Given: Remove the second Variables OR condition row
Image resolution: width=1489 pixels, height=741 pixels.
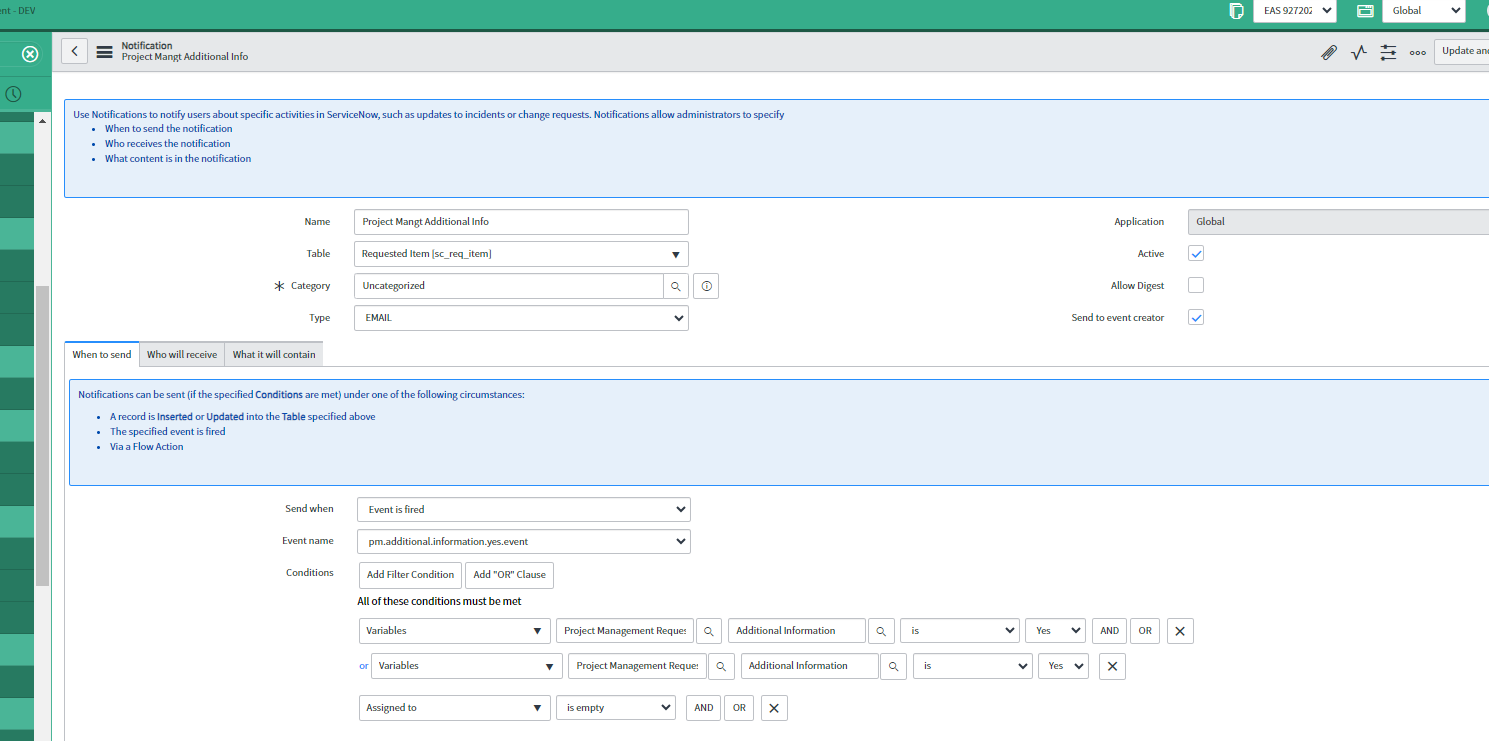Looking at the screenshot, I should pos(1112,666).
